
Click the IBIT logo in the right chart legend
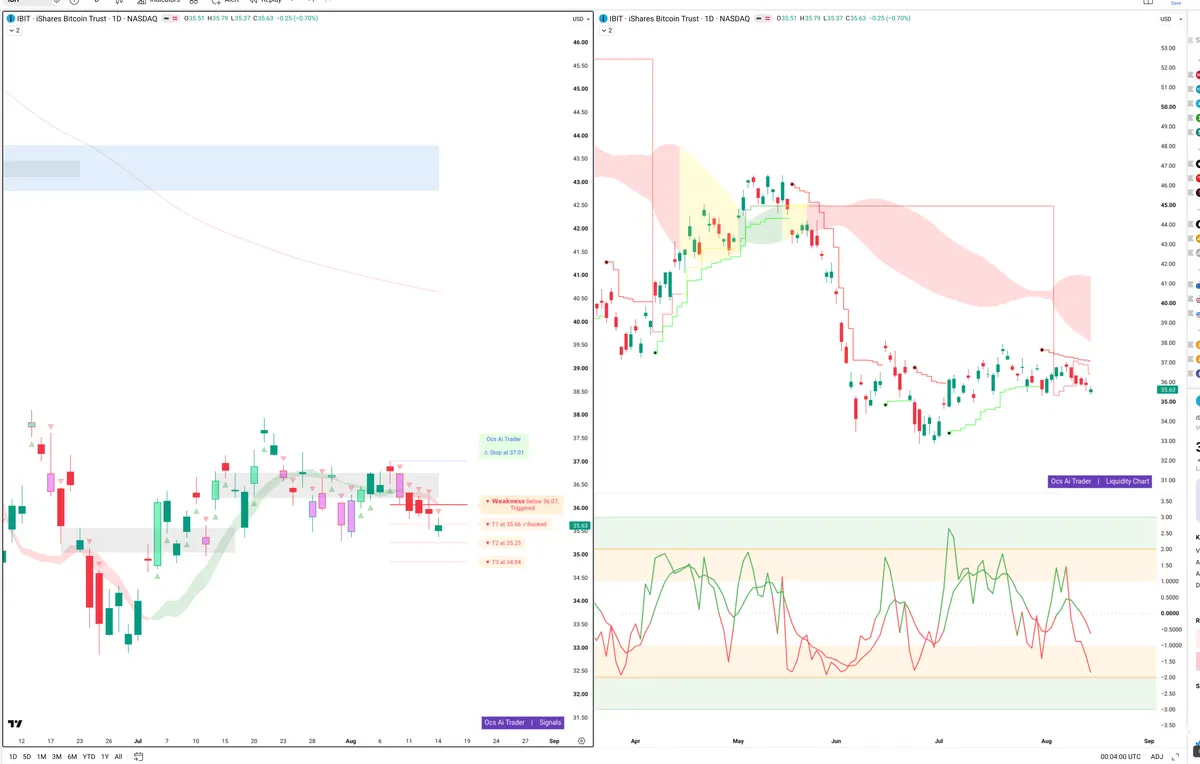605,19
